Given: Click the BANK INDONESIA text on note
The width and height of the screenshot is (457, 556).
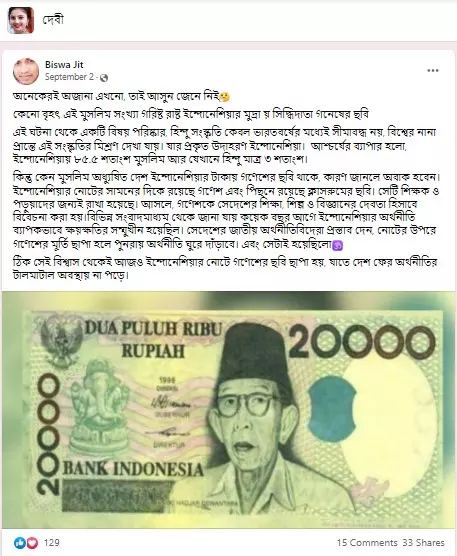Looking at the screenshot, I should [133, 470].
